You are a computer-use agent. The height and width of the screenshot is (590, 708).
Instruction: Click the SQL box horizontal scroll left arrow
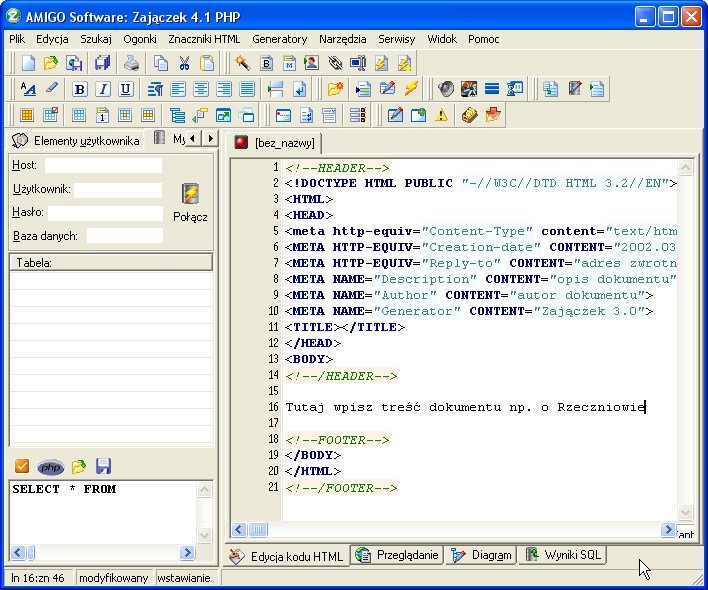click(x=19, y=552)
